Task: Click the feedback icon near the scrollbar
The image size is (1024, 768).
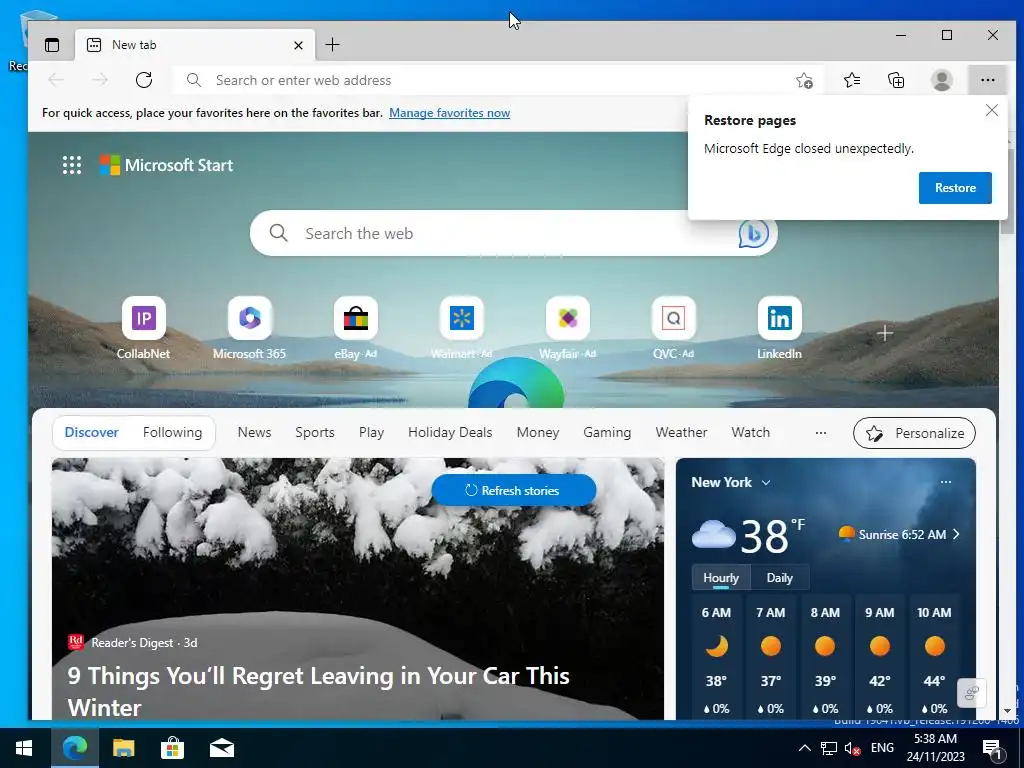Action: click(971, 693)
